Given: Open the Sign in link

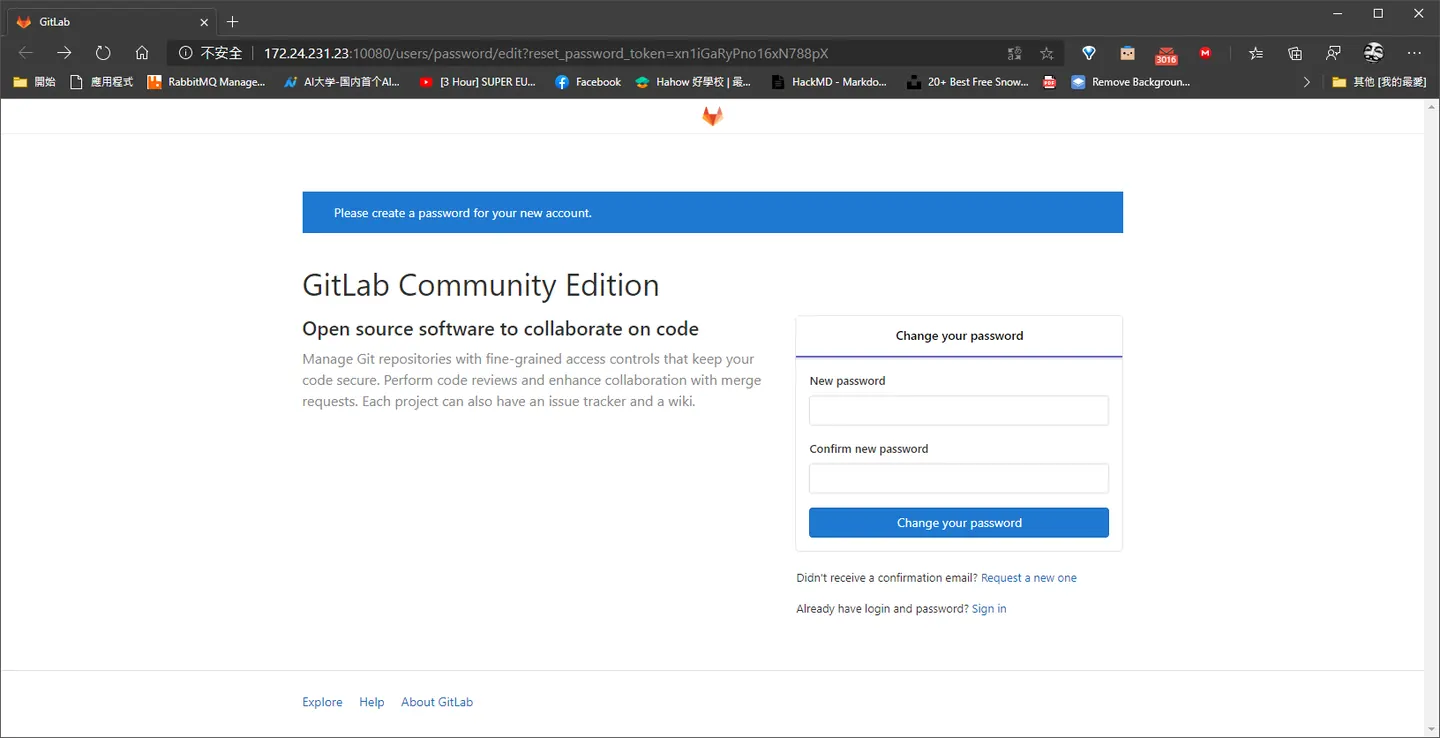Looking at the screenshot, I should click(989, 609).
